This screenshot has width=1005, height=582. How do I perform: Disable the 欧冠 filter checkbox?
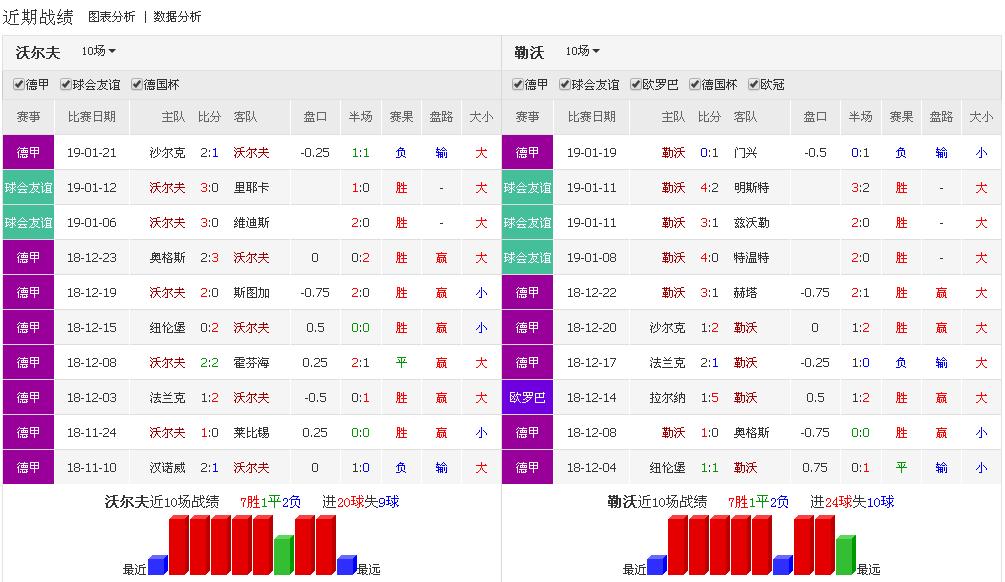click(x=753, y=85)
